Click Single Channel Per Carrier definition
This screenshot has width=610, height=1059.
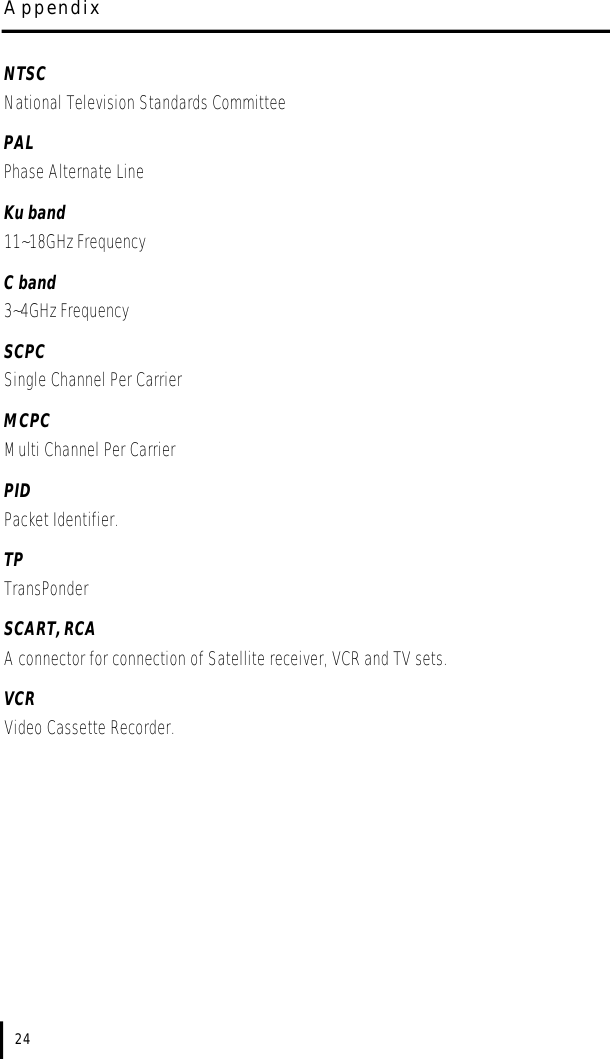click(93, 381)
